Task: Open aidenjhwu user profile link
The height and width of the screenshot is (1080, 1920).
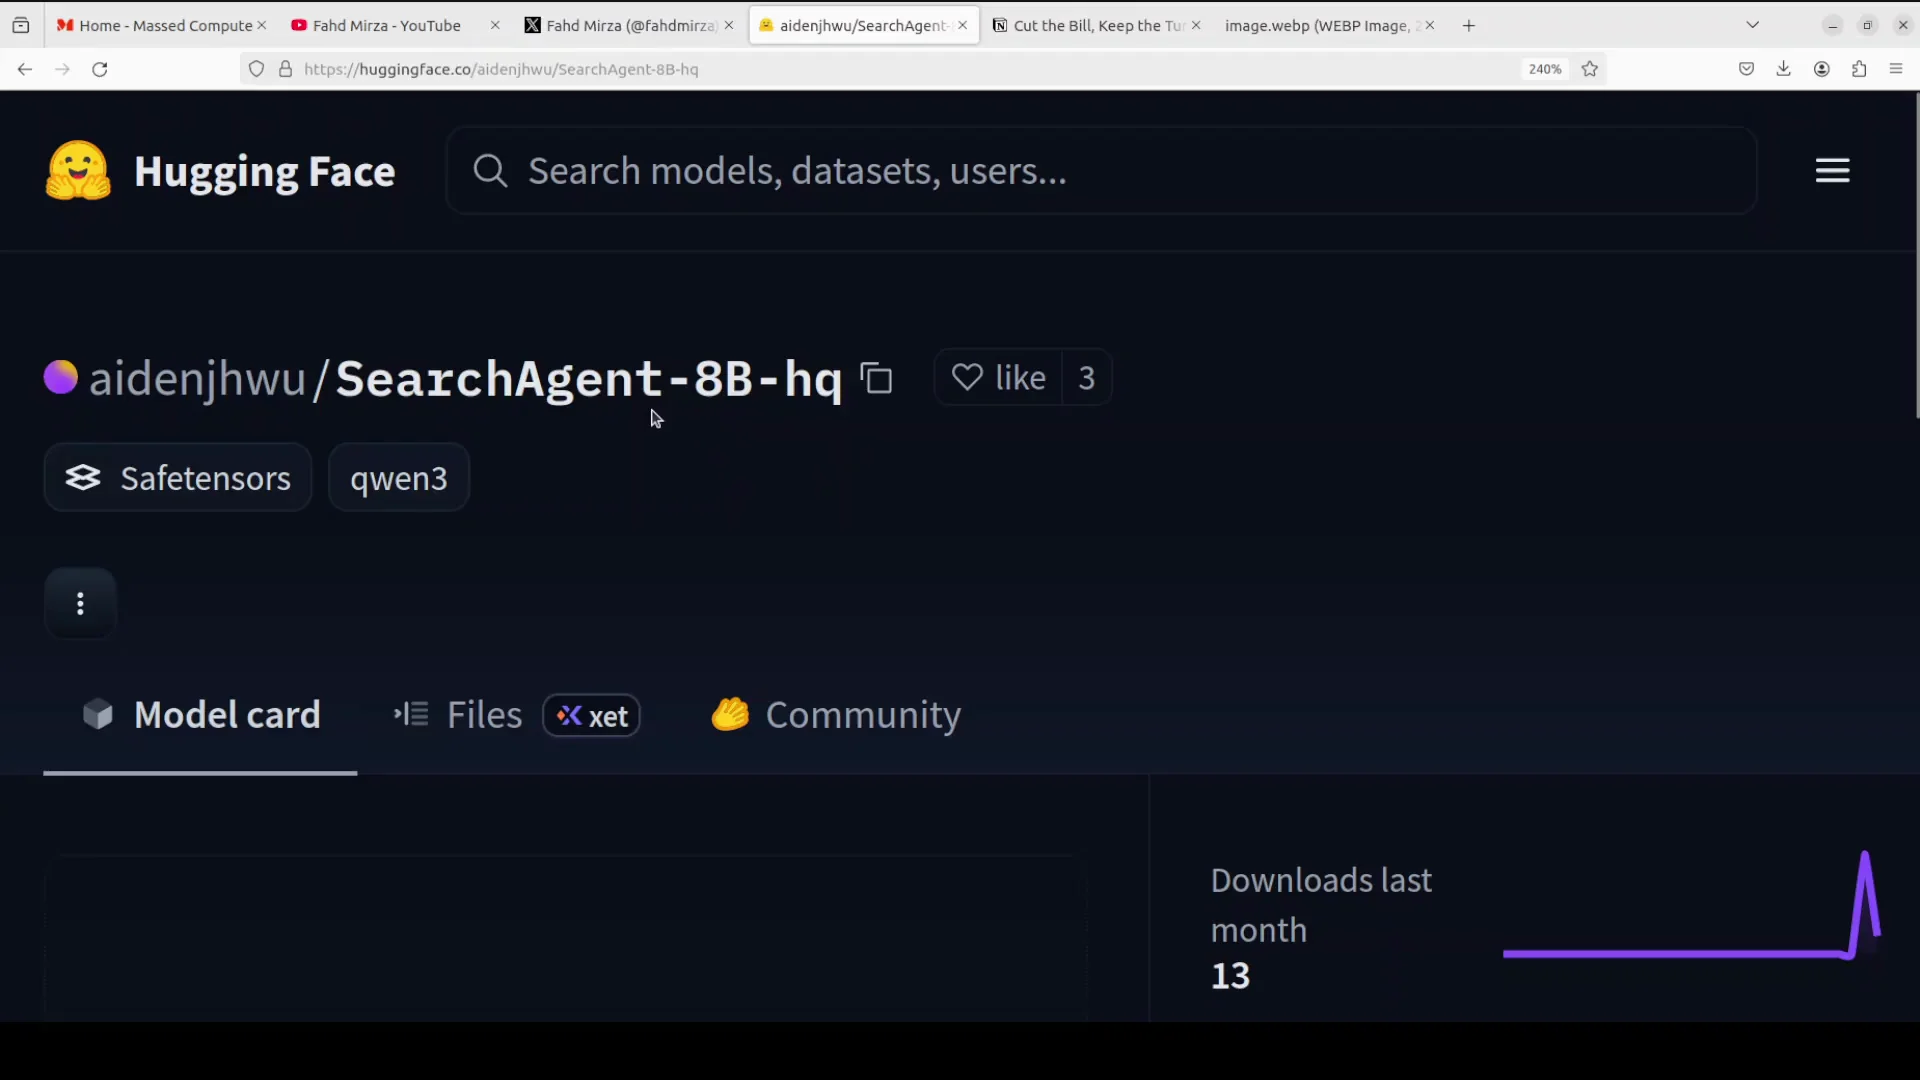Action: point(197,379)
